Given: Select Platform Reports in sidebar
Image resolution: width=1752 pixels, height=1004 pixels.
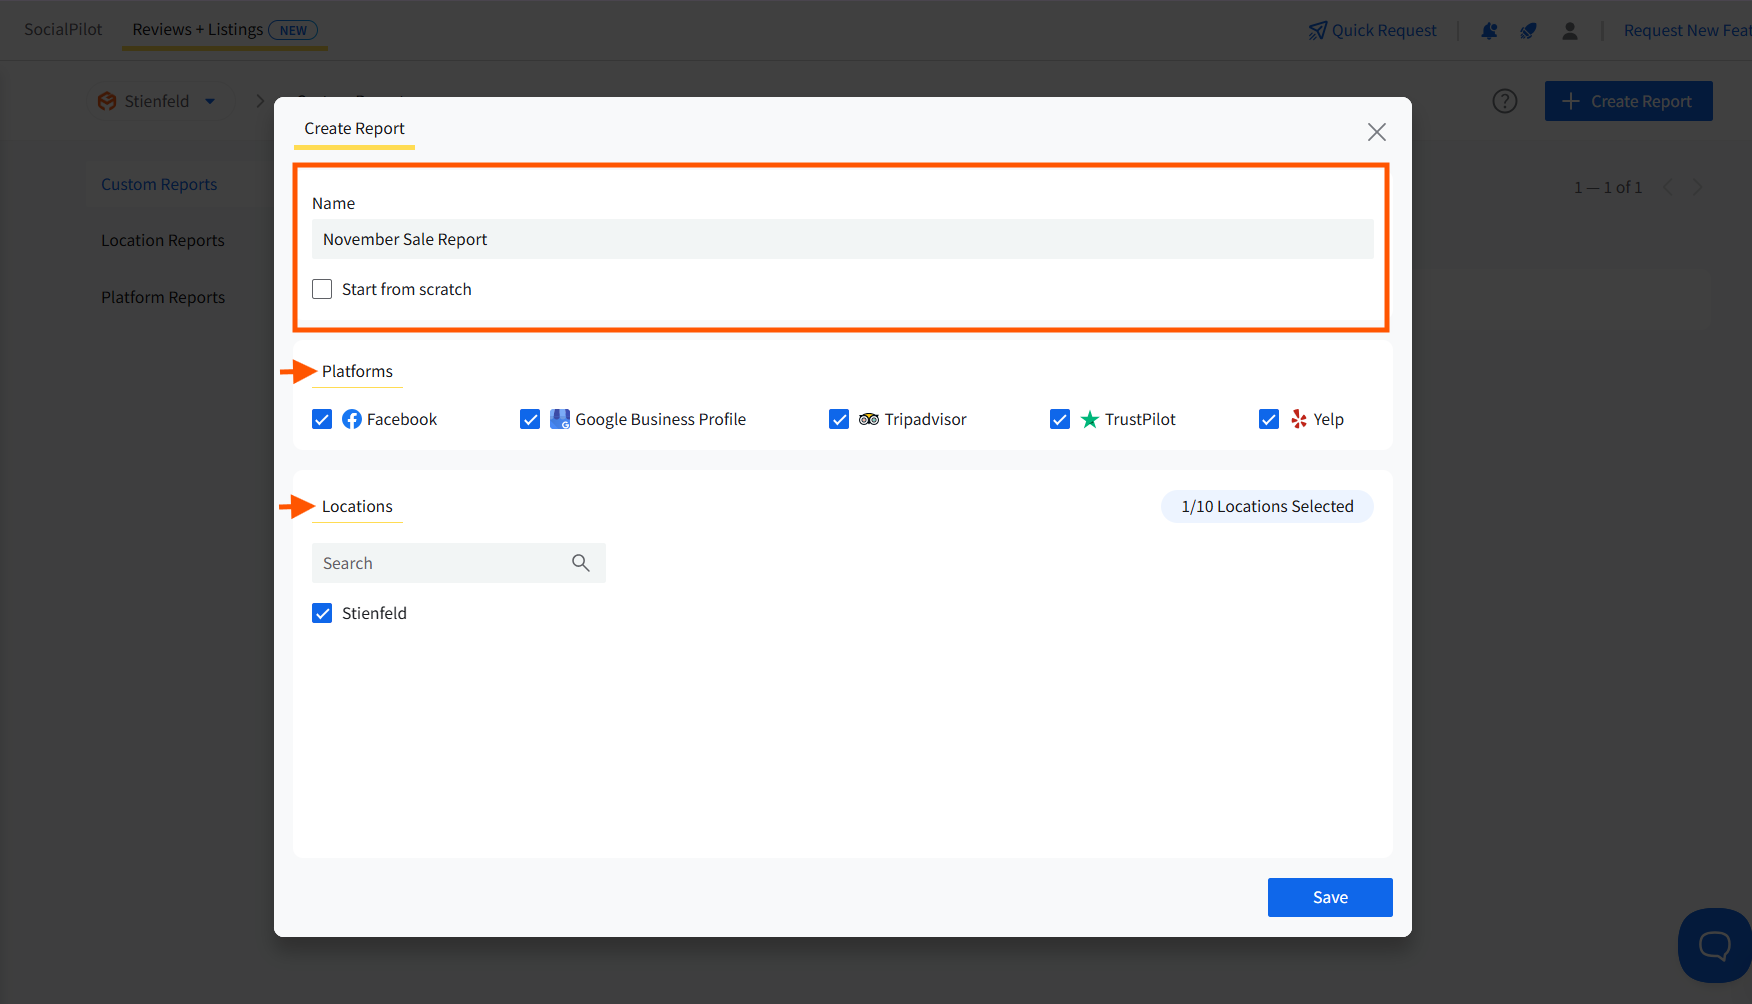Looking at the screenshot, I should pyautogui.click(x=163, y=297).
